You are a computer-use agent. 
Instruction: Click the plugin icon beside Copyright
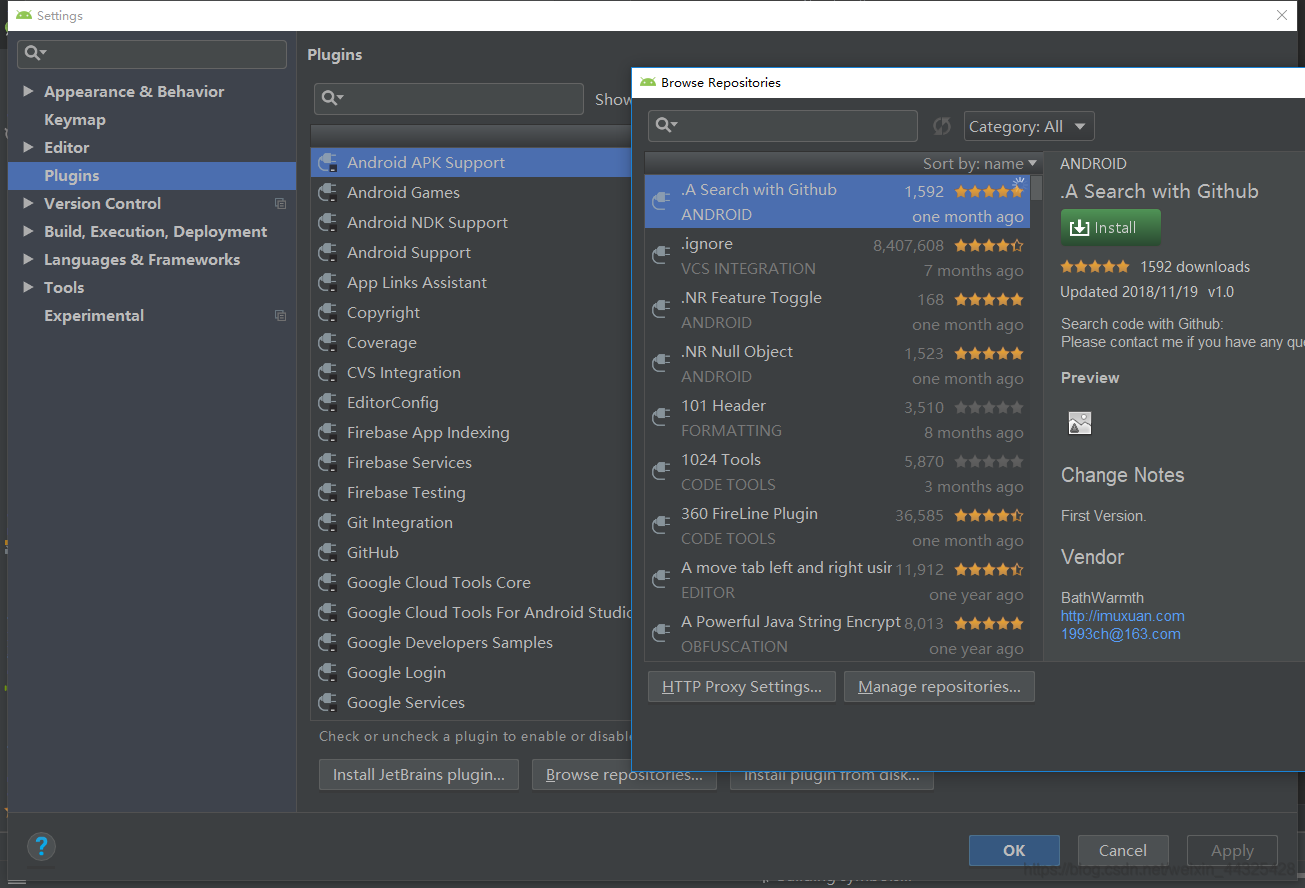tap(327, 312)
